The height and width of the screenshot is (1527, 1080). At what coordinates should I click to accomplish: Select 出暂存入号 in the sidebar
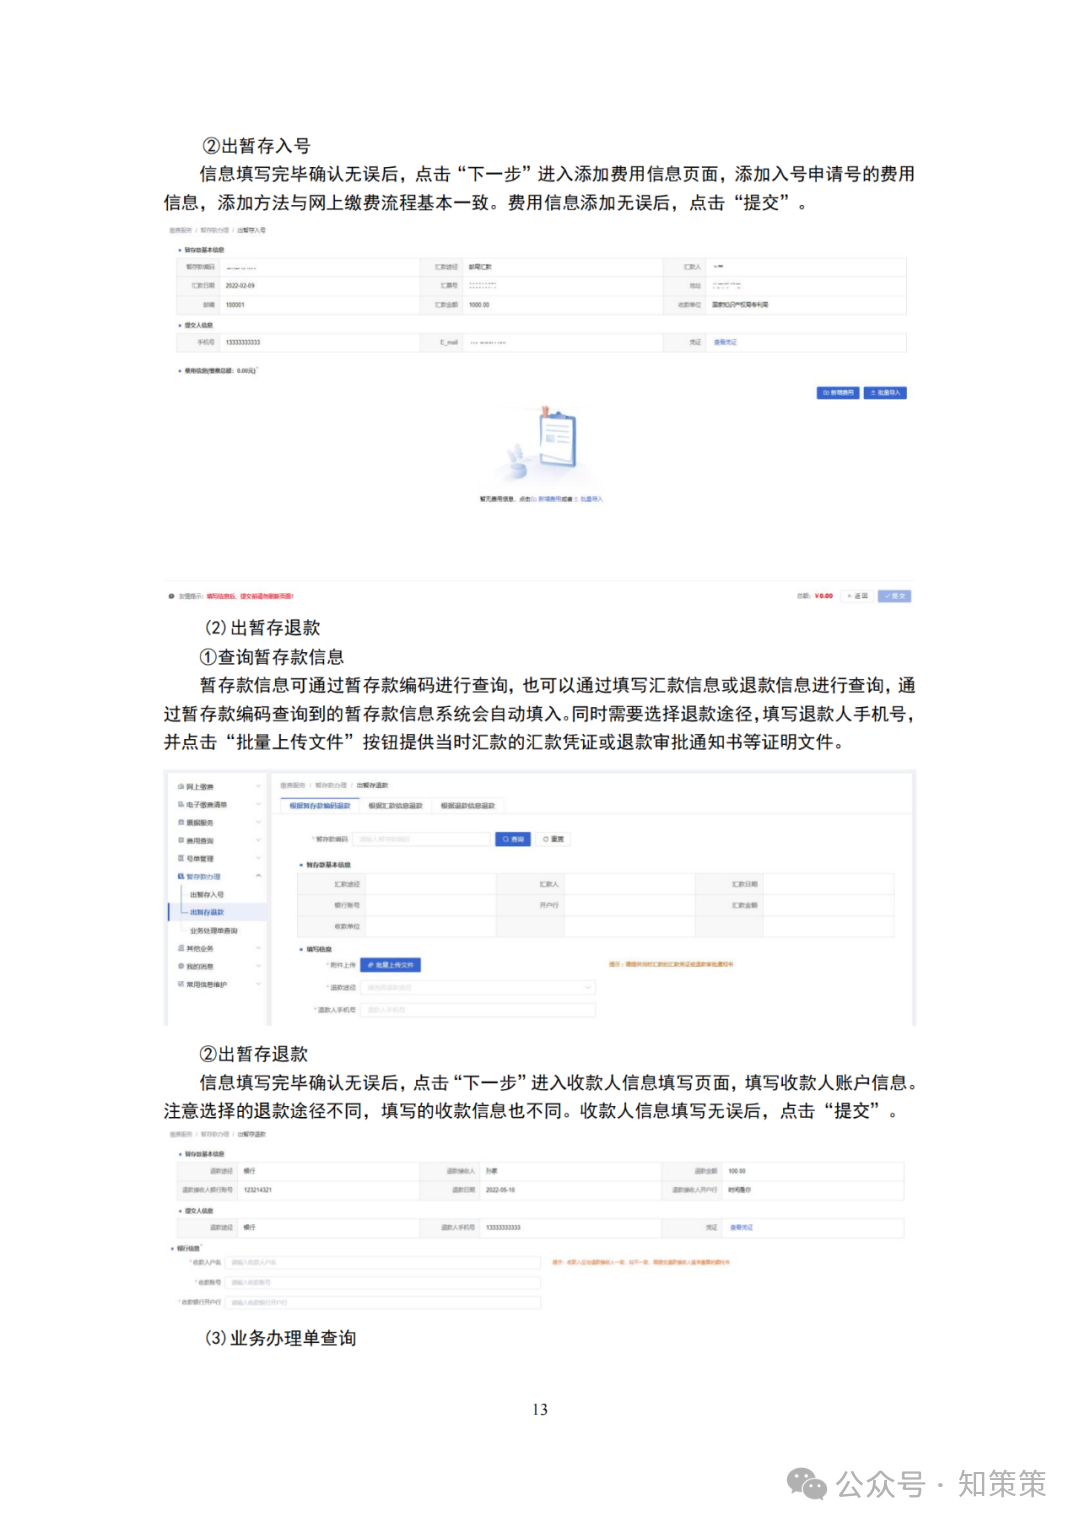pyautogui.click(x=207, y=895)
